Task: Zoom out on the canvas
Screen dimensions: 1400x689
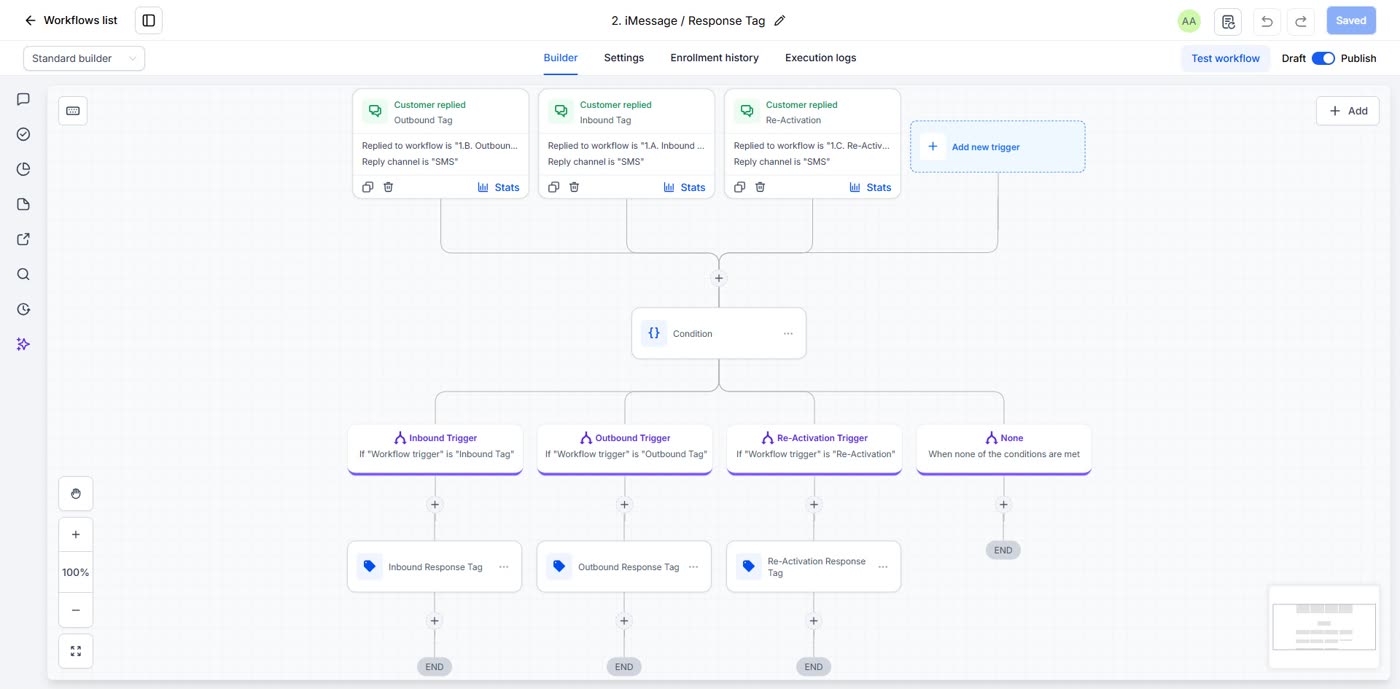Action: tap(76, 610)
